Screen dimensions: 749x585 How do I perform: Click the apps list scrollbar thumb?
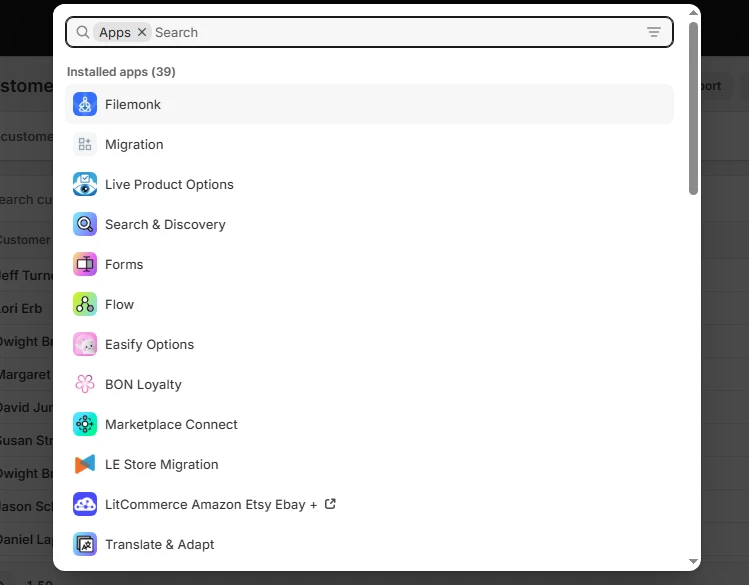click(694, 108)
